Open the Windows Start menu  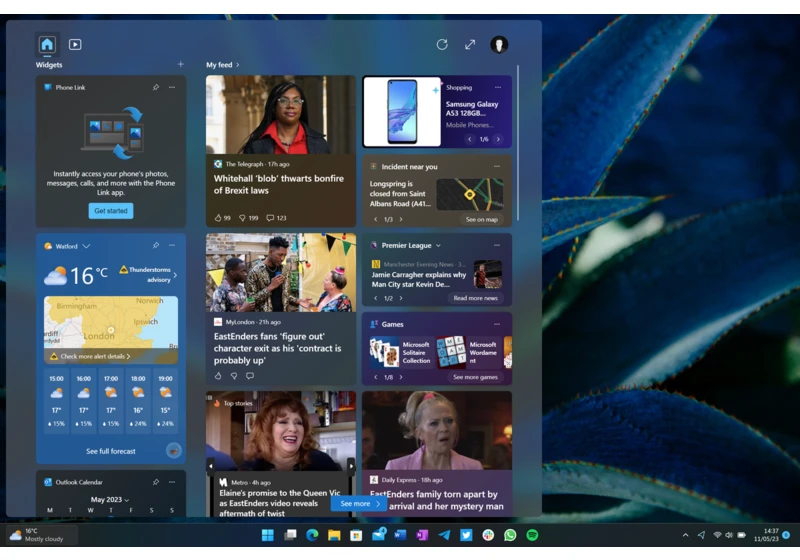tap(268, 535)
